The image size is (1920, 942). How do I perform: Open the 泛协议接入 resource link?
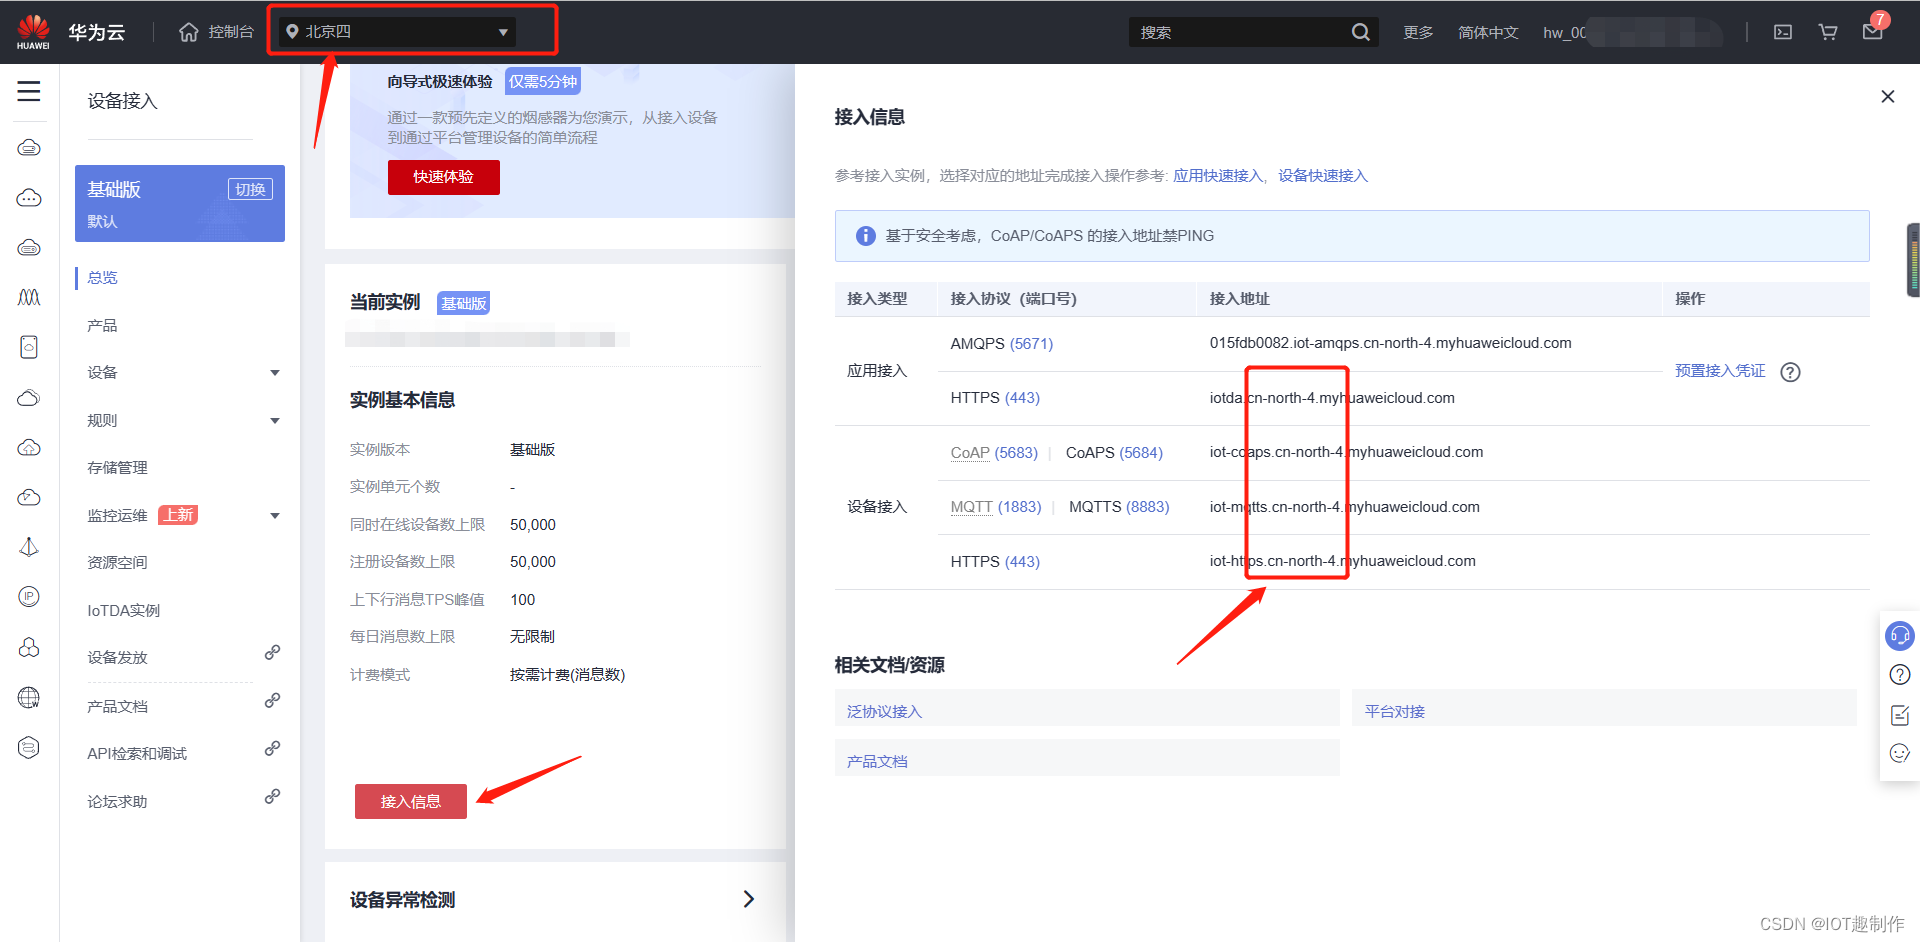(884, 712)
